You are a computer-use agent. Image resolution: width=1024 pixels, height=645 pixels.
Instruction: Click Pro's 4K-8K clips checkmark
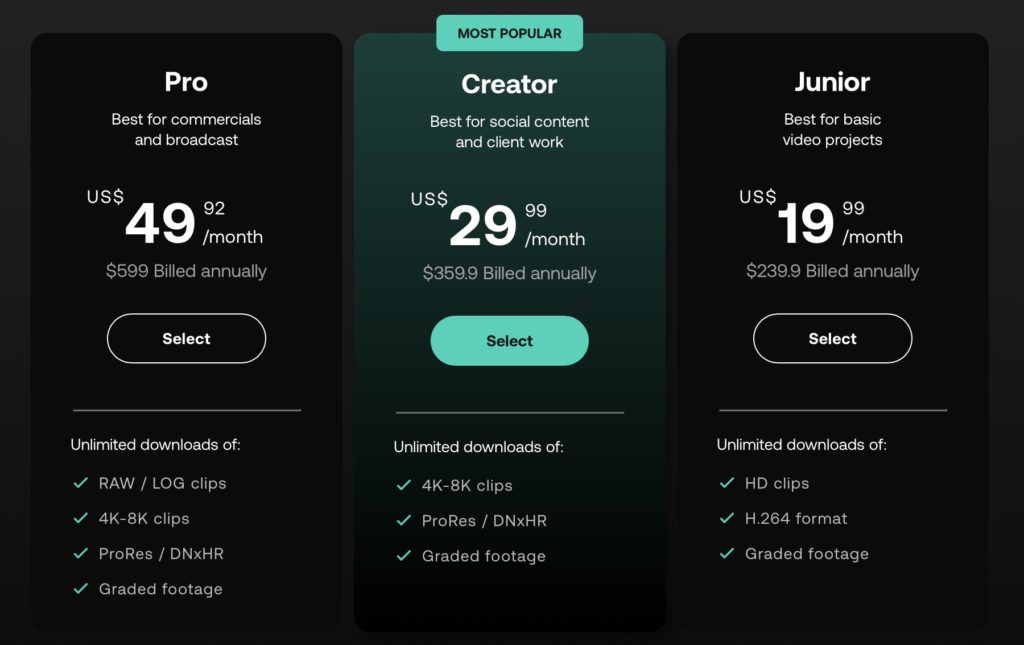[81, 518]
